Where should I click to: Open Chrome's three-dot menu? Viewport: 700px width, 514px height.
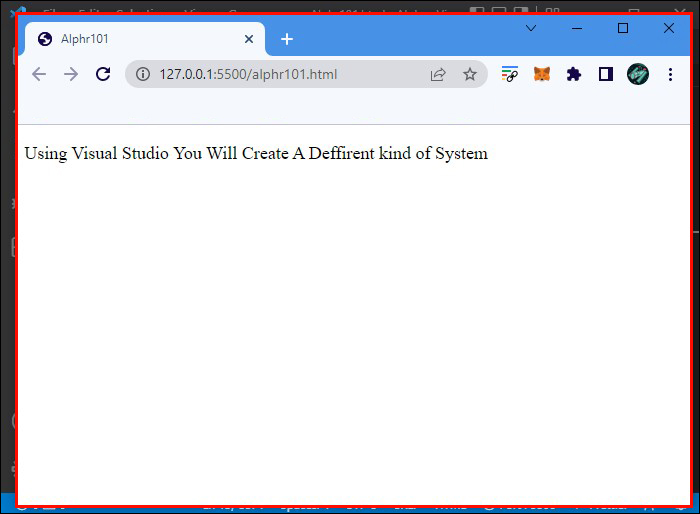tap(669, 74)
